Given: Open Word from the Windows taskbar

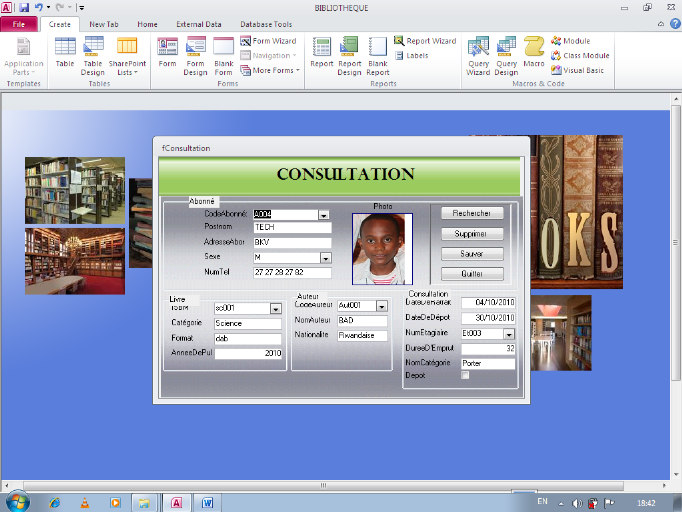Looking at the screenshot, I should pyautogui.click(x=208, y=502).
